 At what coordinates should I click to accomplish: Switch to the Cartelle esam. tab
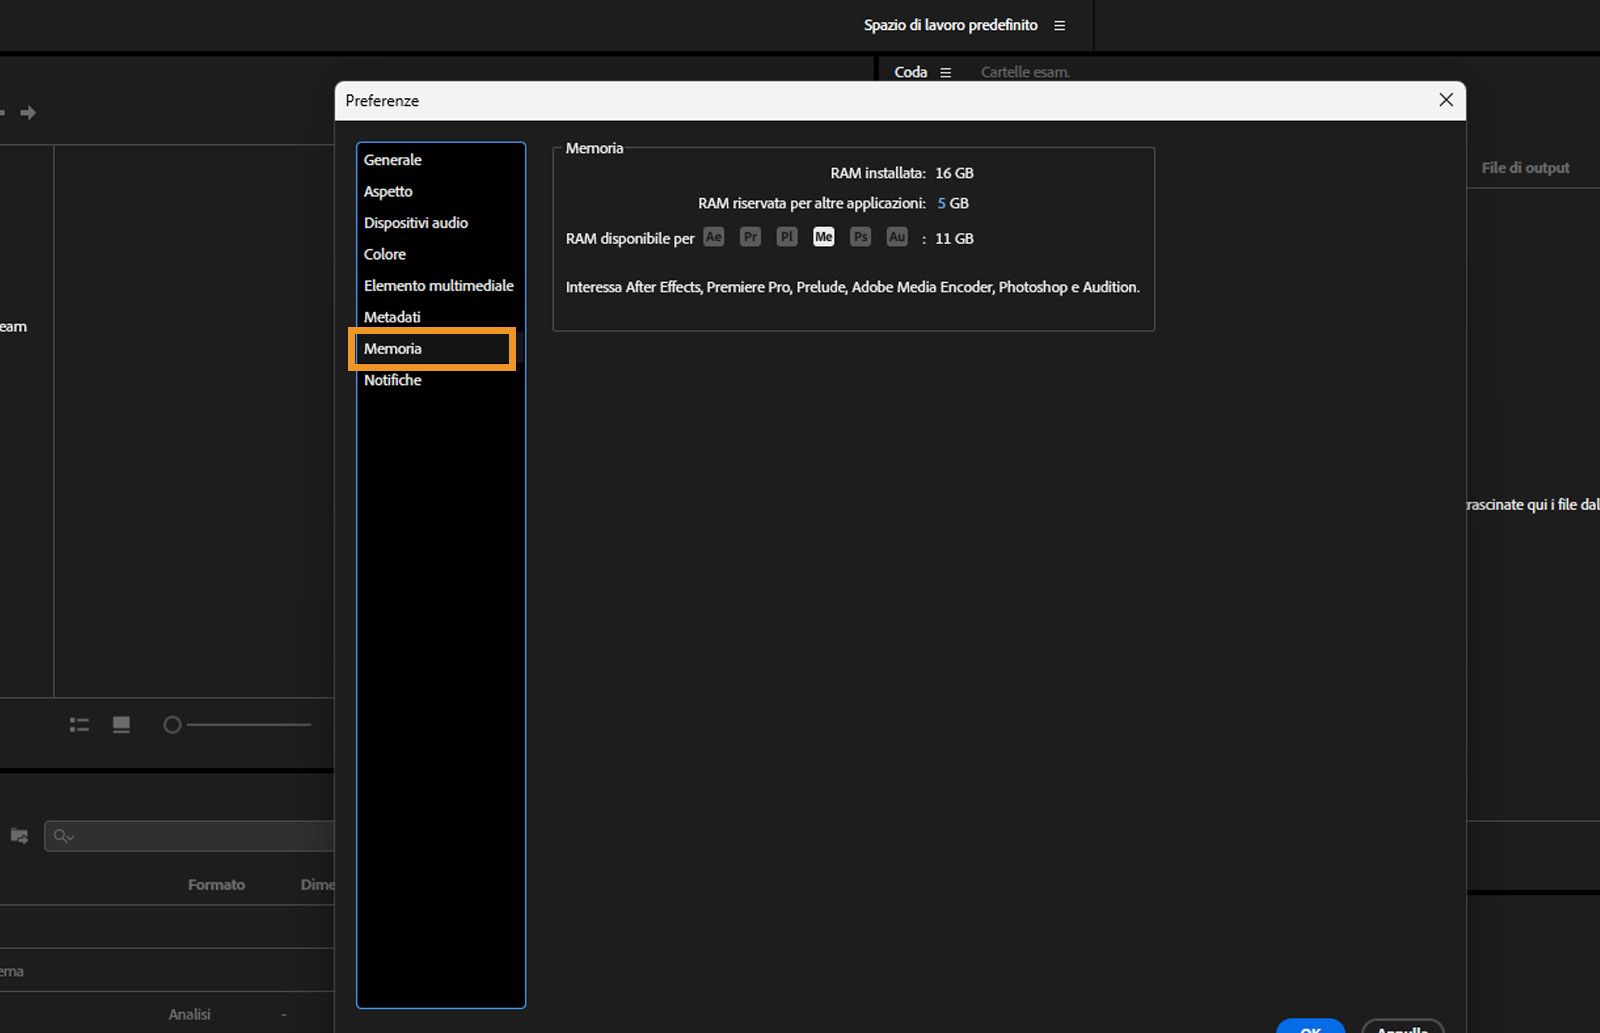pos(1025,71)
